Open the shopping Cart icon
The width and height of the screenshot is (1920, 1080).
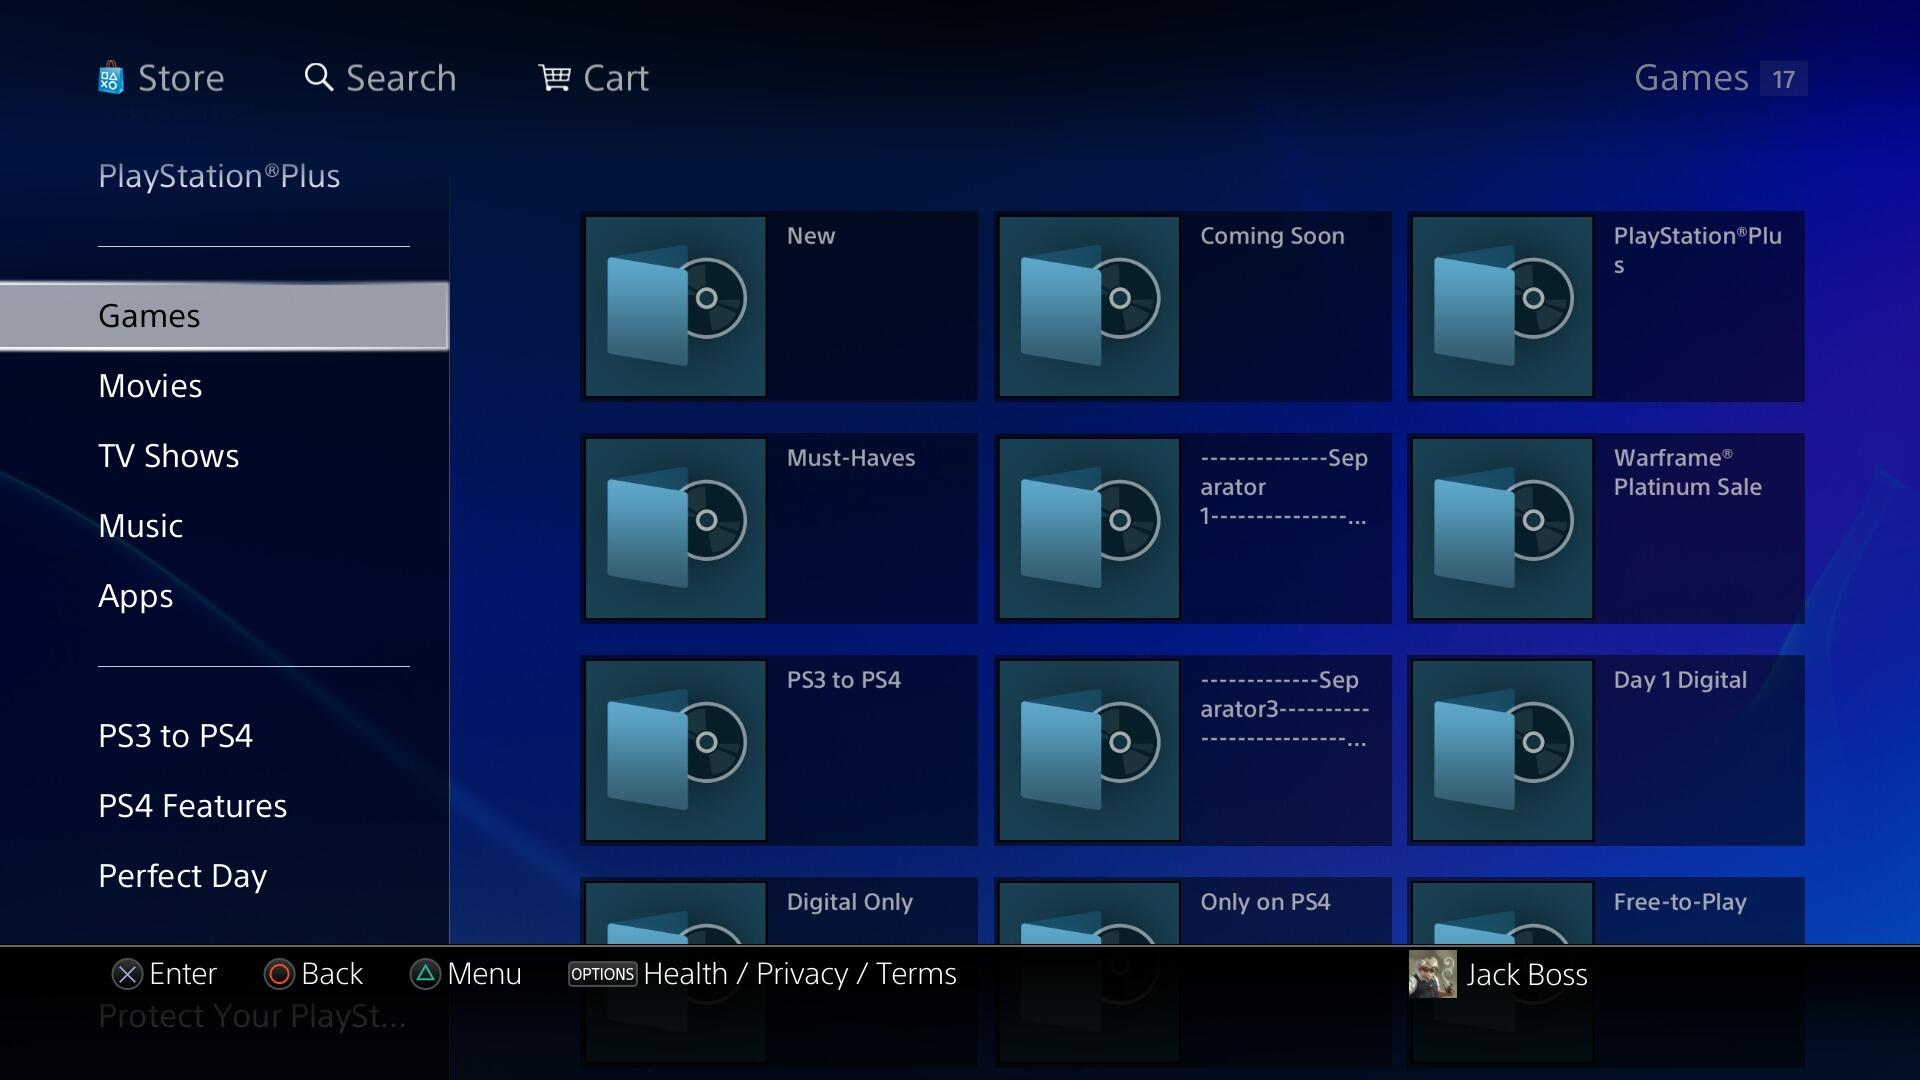tap(554, 78)
